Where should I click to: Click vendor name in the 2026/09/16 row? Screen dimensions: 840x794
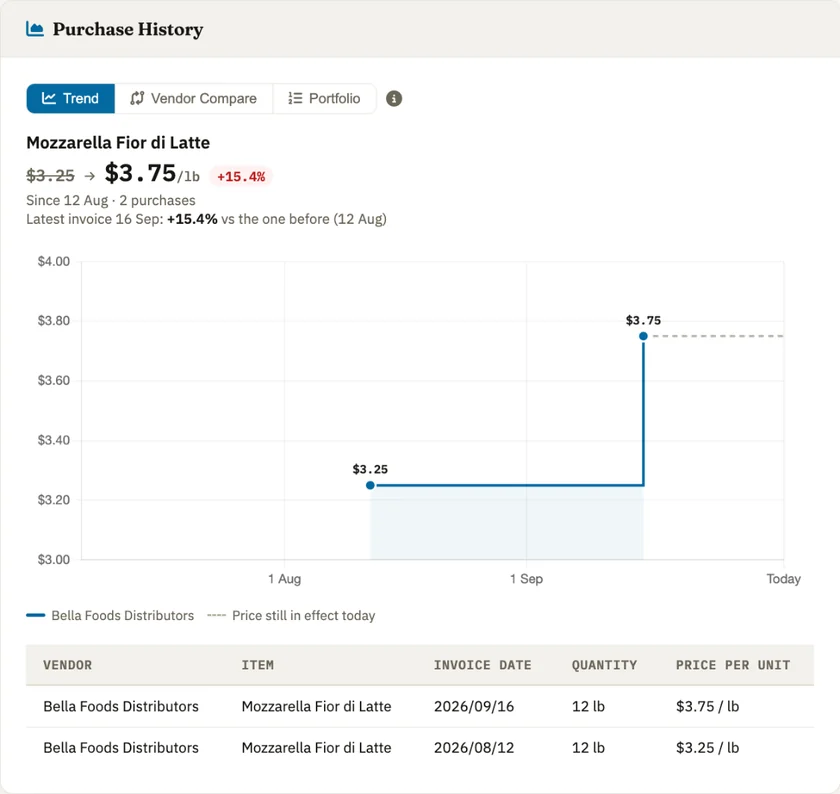121,706
